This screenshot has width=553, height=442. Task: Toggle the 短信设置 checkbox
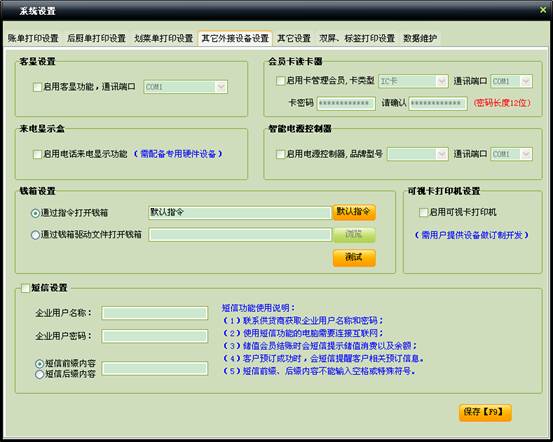point(25,288)
